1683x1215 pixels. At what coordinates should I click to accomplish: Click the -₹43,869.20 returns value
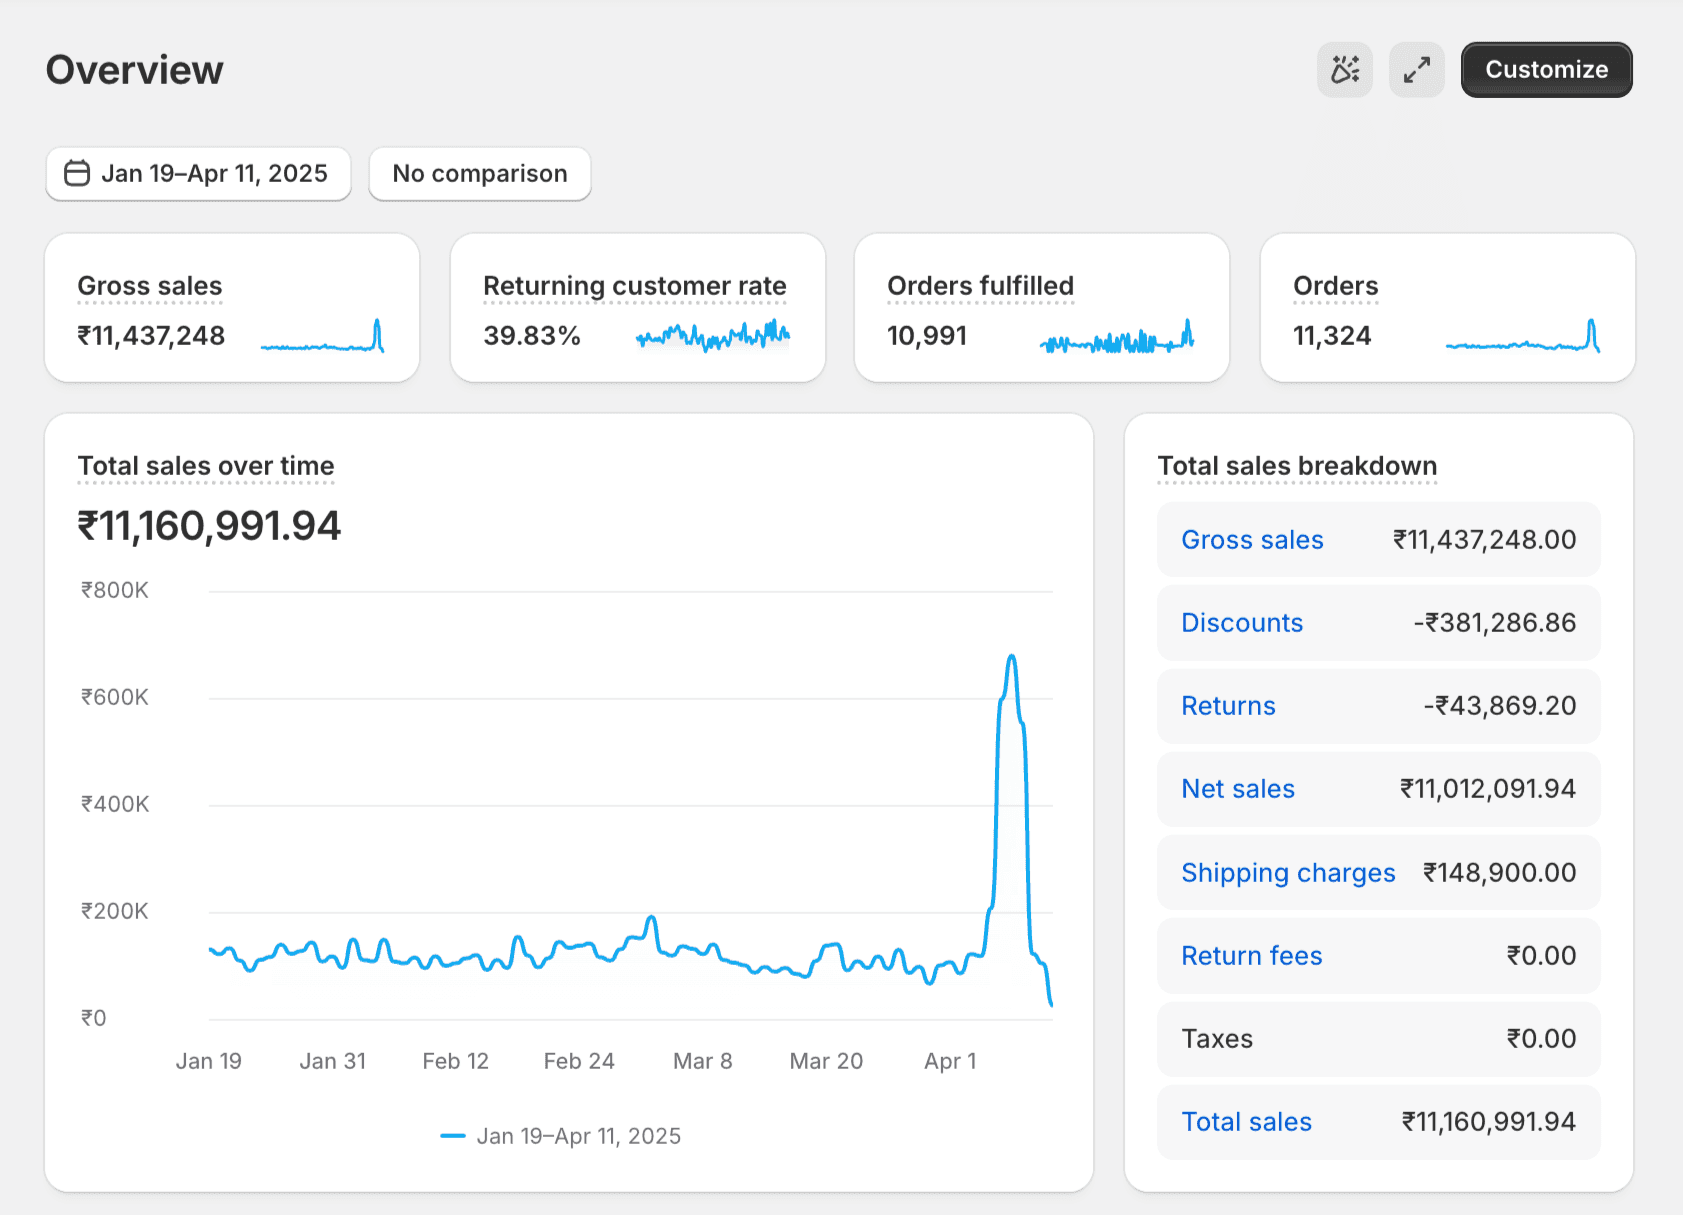click(1500, 706)
